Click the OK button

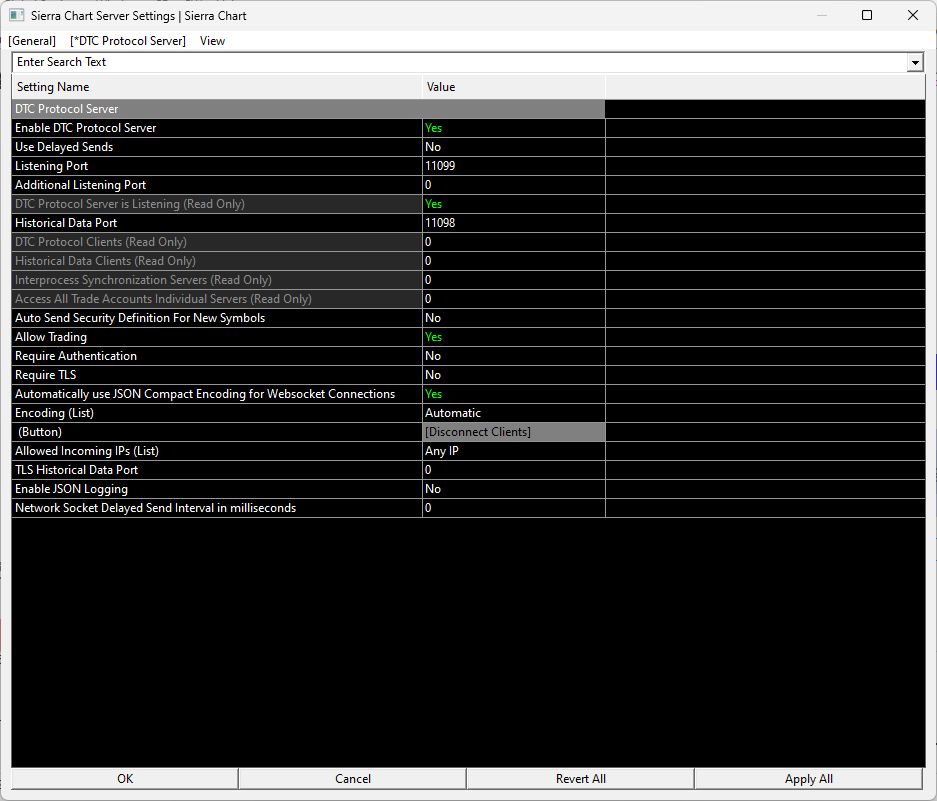[x=125, y=779]
